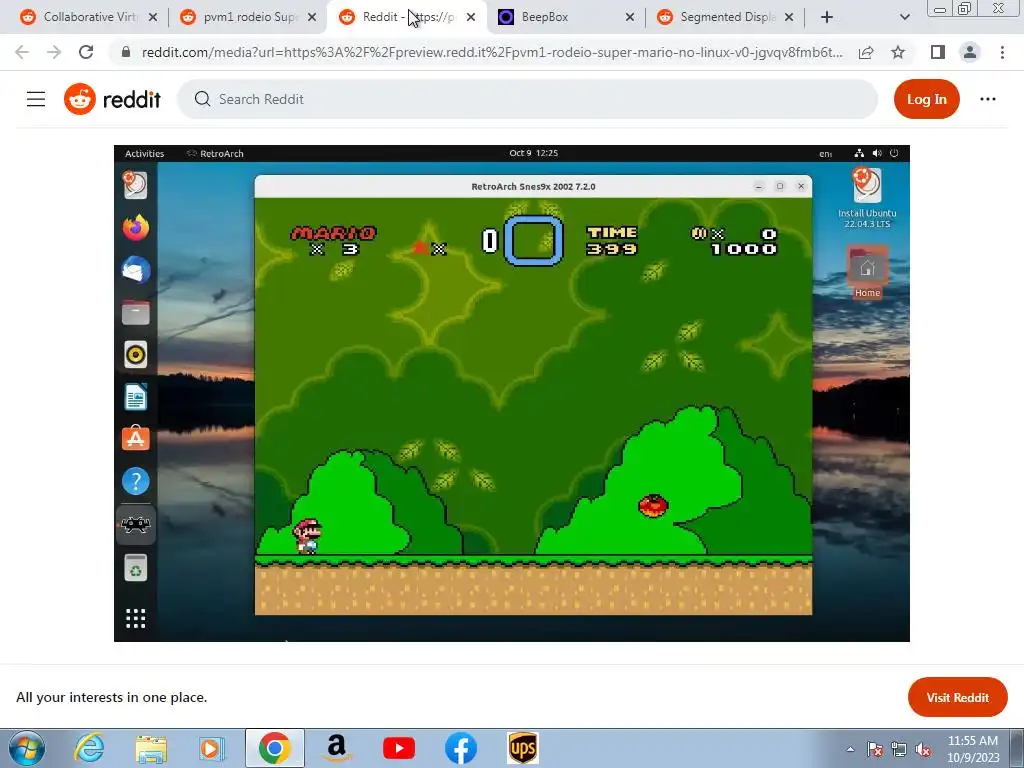Open Windows Media Player from taskbar
The width and height of the screenshot is (1024, 768).
click(212, 748)
